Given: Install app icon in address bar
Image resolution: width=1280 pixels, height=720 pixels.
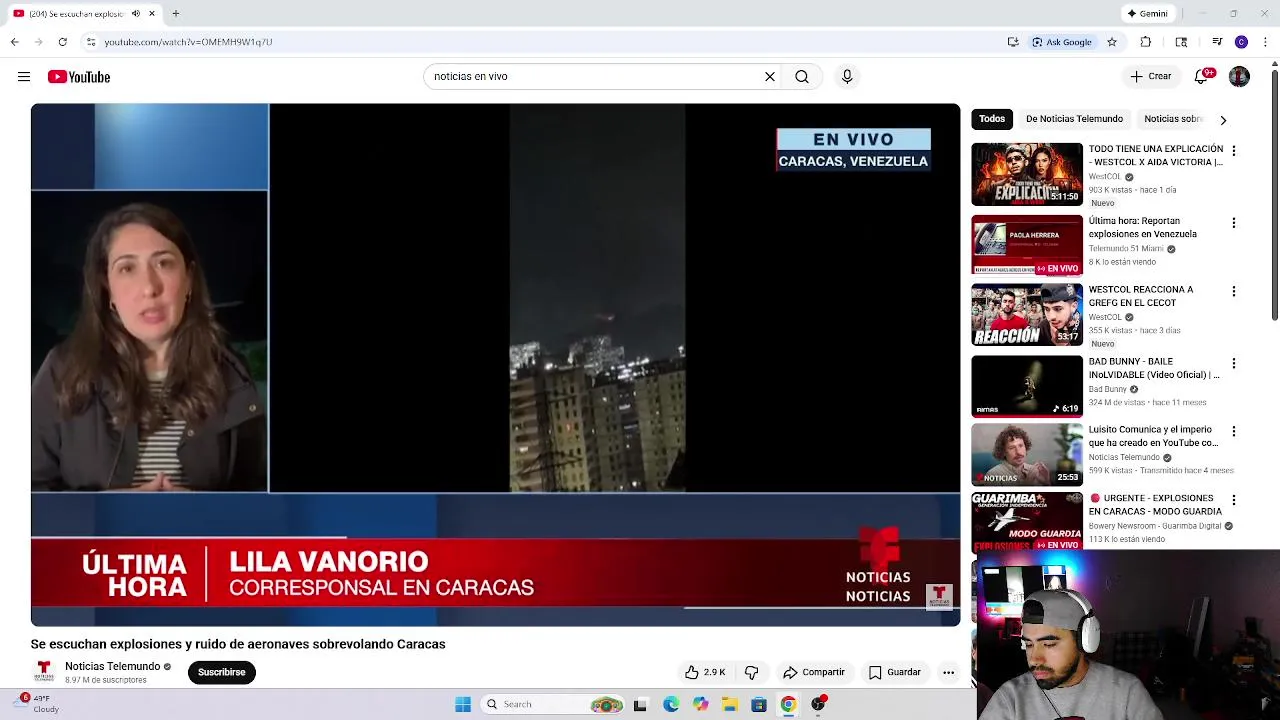Looking at the screenshot, I should [x=1013, y=42].
